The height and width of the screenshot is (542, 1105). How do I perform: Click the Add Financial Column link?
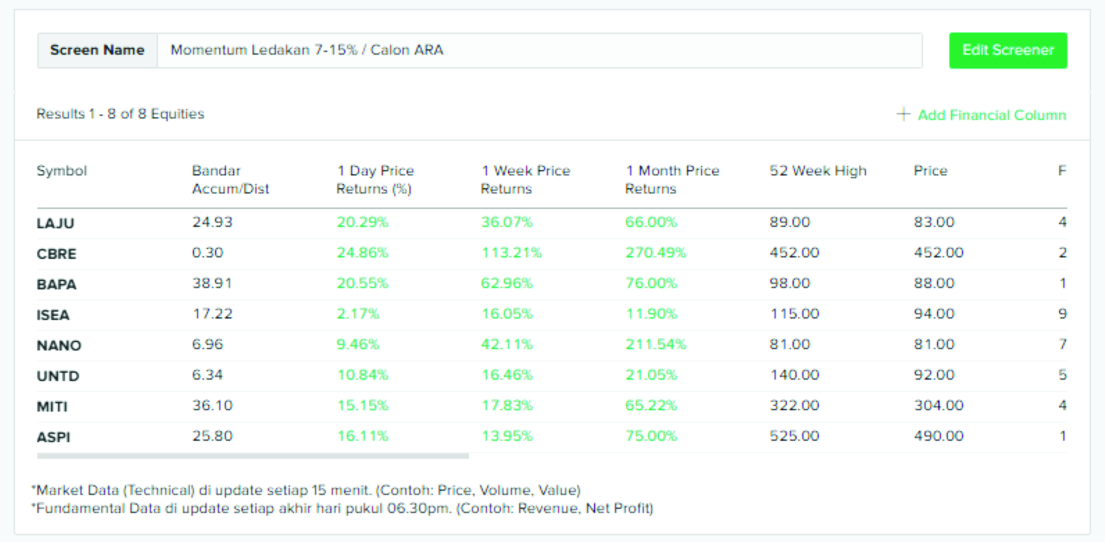pyautogui.click(x=991, y=115)
